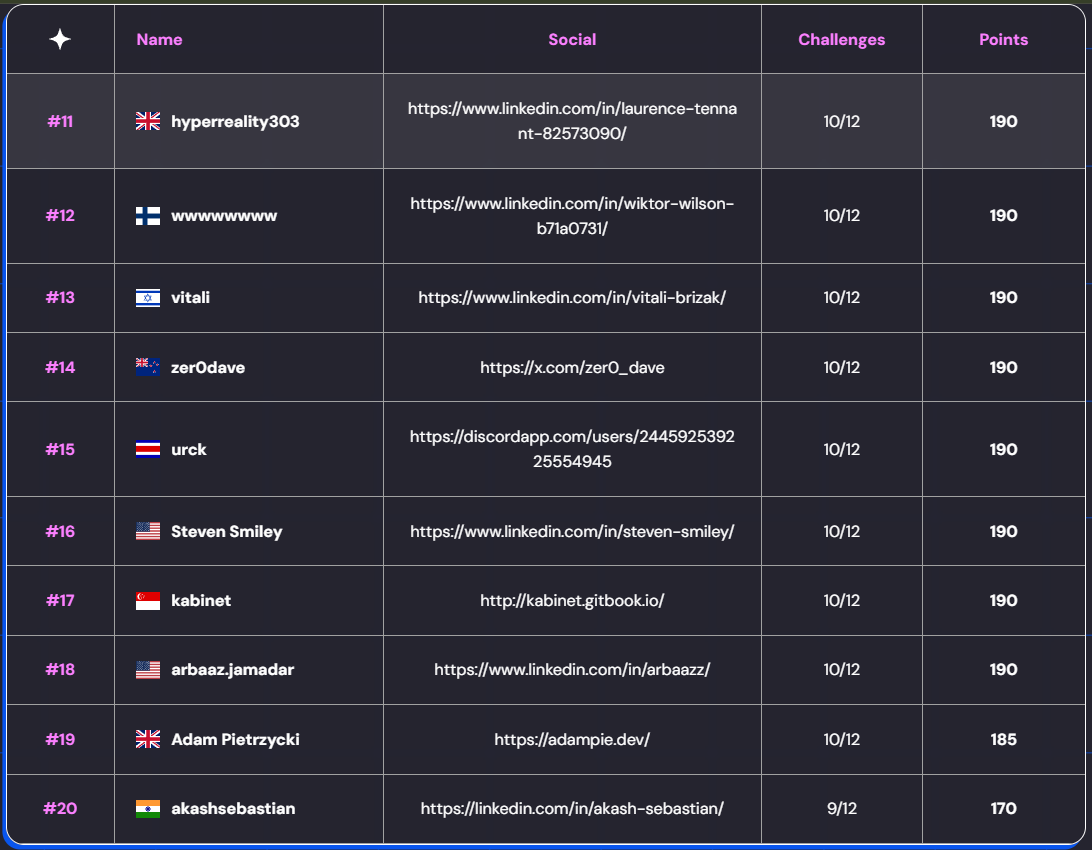Image resolution: width=1092 pixels, height=850 pixels.
Task: Open Adam Pietrzycki's adampie.dev link
Action: (x=572, y=739)
